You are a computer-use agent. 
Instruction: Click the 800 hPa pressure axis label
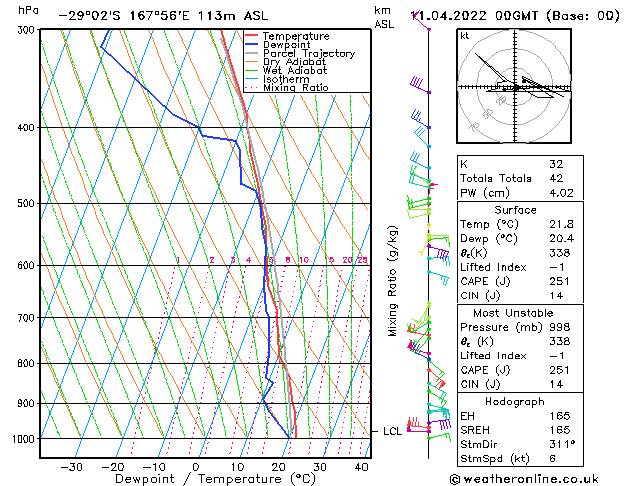pyautogui.click(x=28, y=363)
